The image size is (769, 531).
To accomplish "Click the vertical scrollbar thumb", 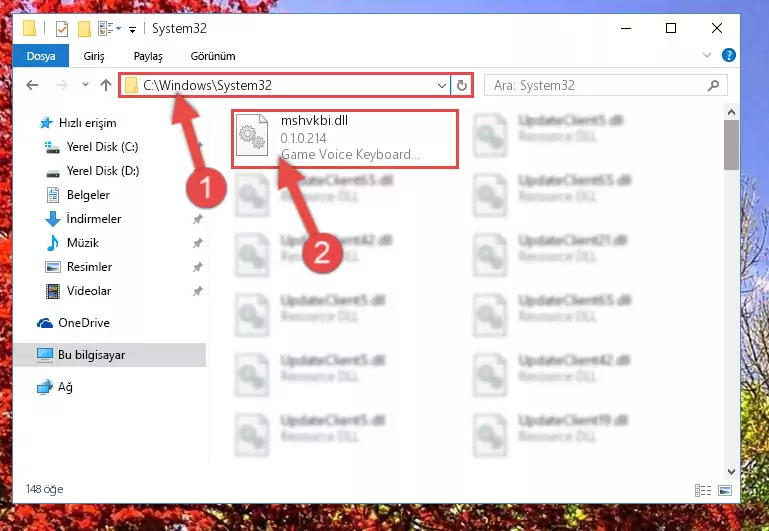I will (x=731, y=145).
